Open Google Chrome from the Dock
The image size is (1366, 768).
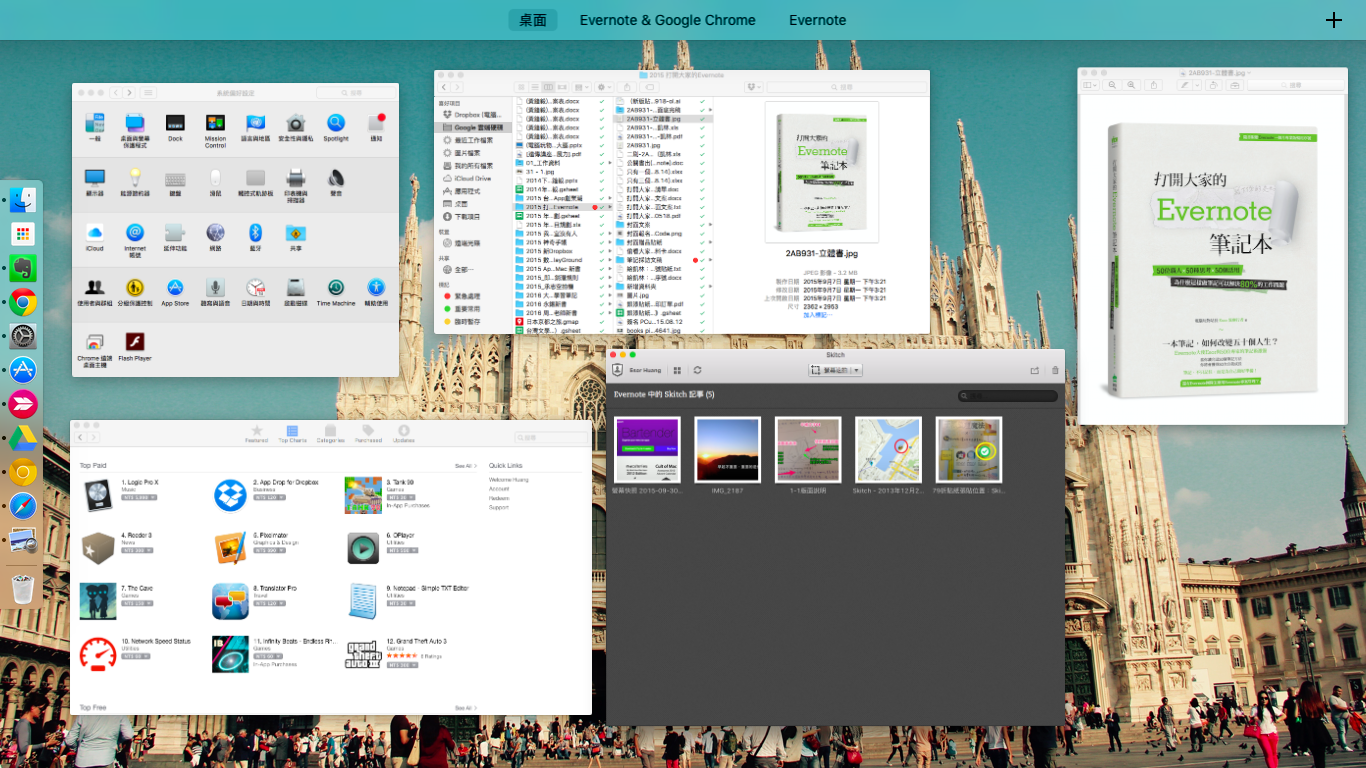(x=23, y=302)
